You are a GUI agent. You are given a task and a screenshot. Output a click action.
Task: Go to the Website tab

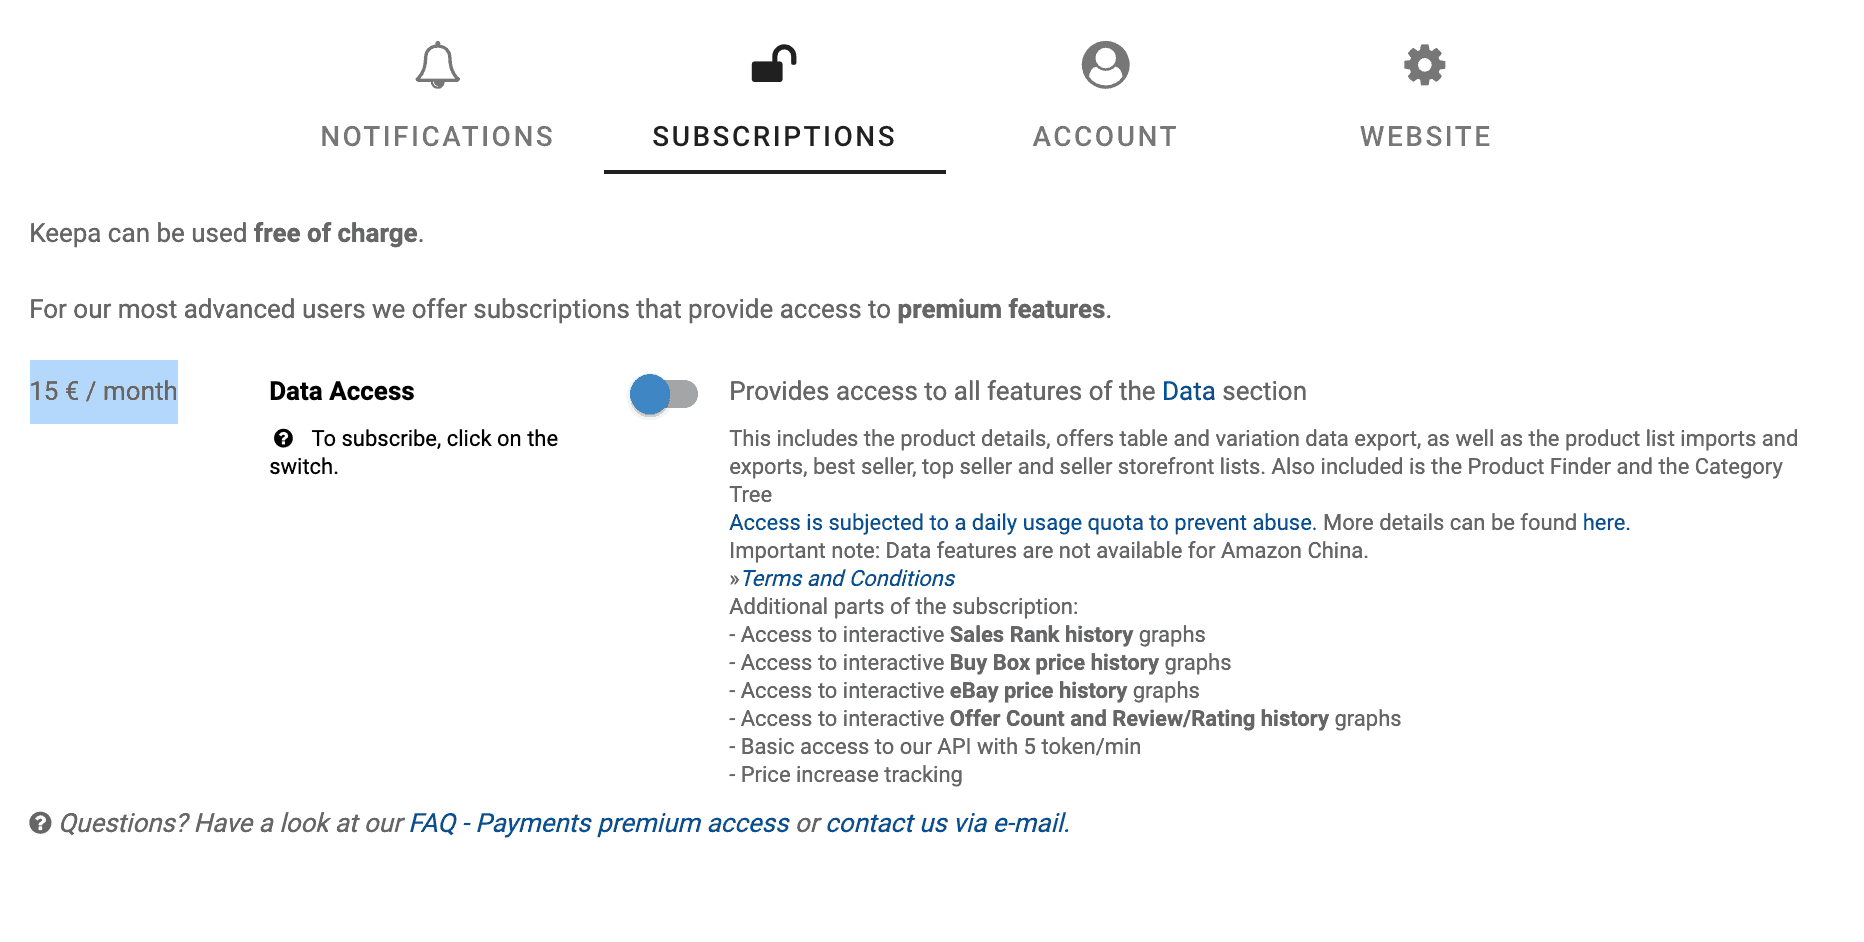[1424, 136]
